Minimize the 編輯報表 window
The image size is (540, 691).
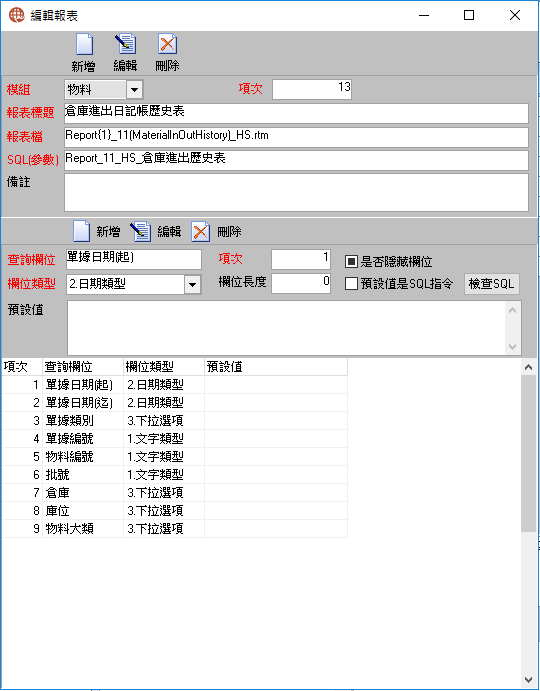point(424,15)
